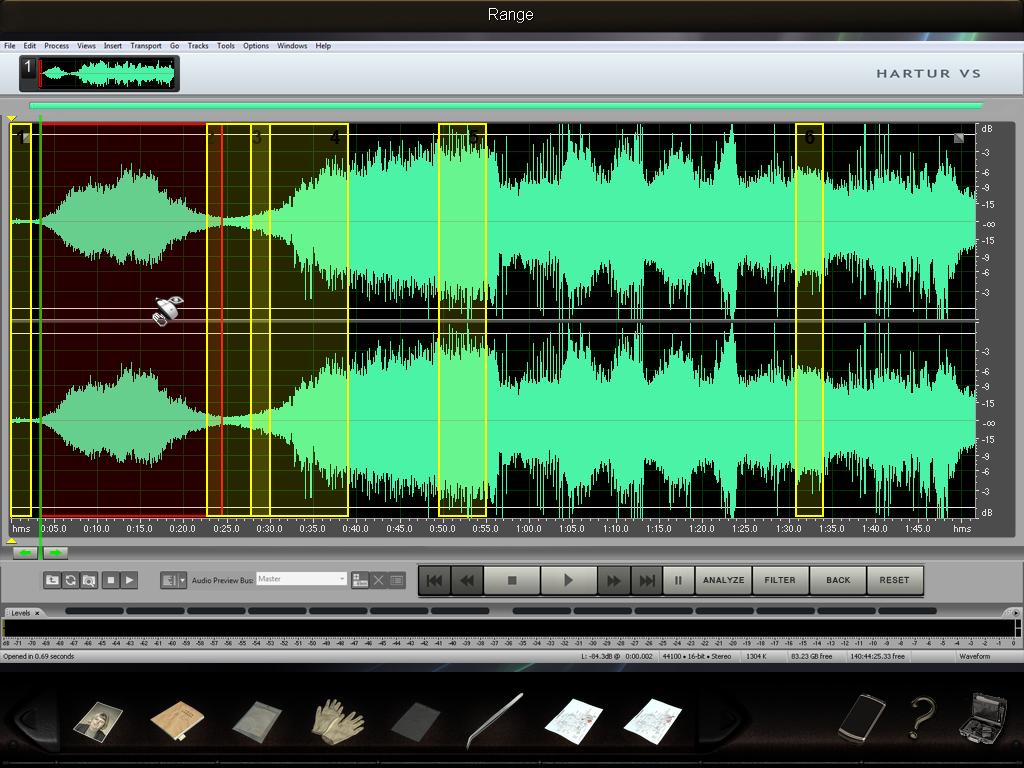Image resolution: width=1024 pixels, height=768 pixels.
Task: Open the Go menu
Action: tap(174, 46)
